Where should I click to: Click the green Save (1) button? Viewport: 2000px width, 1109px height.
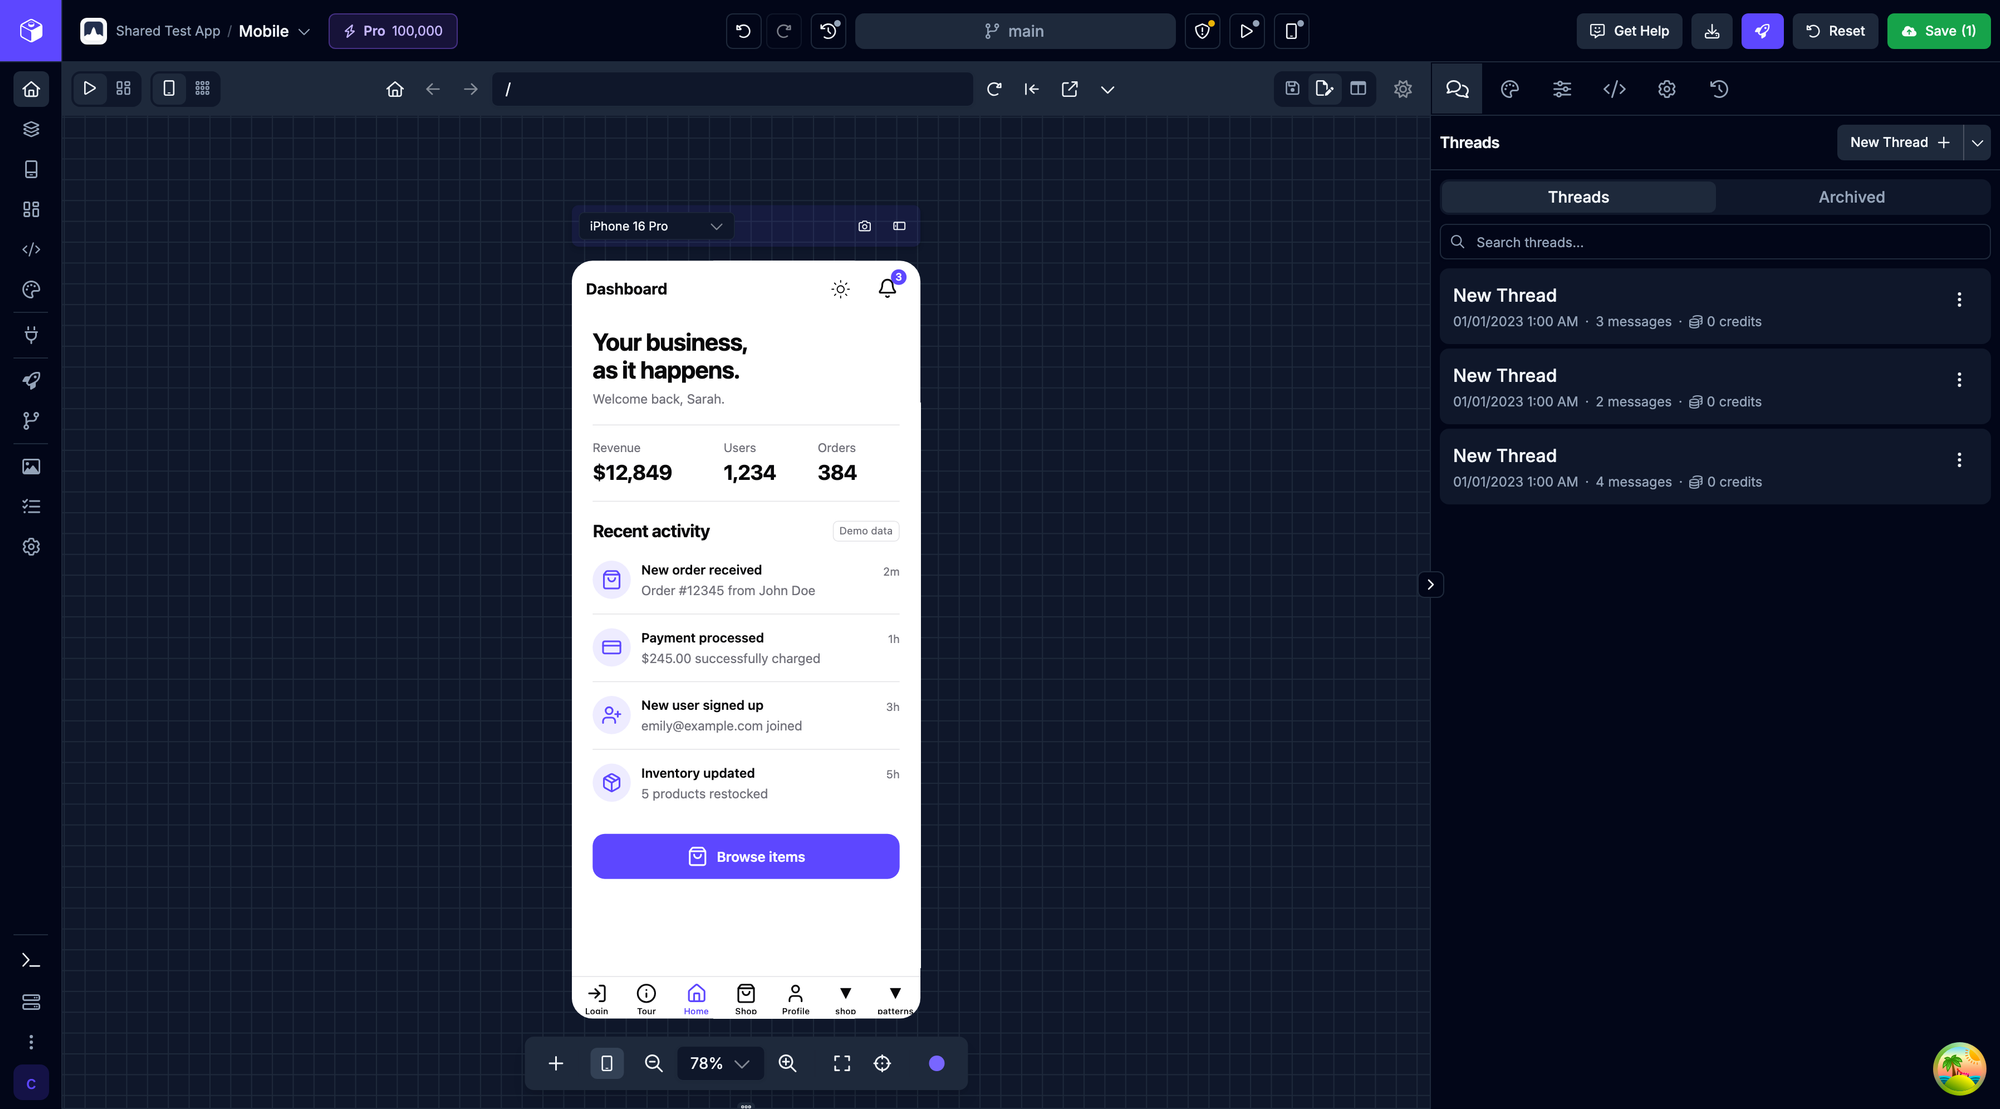1938,31
